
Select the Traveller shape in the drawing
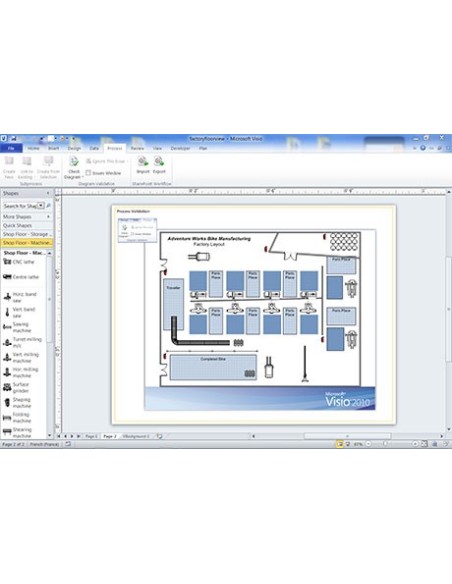pyautogui.click(x=174, y=305)
